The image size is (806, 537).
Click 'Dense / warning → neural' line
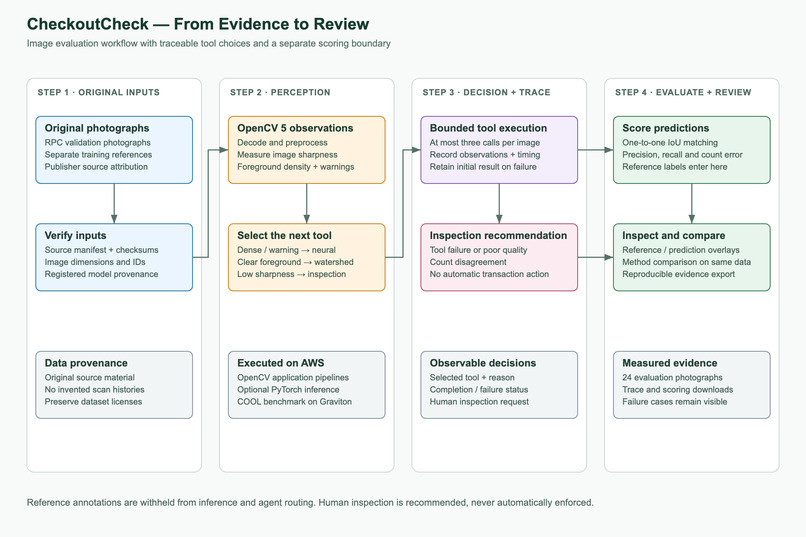click(286, 250)
